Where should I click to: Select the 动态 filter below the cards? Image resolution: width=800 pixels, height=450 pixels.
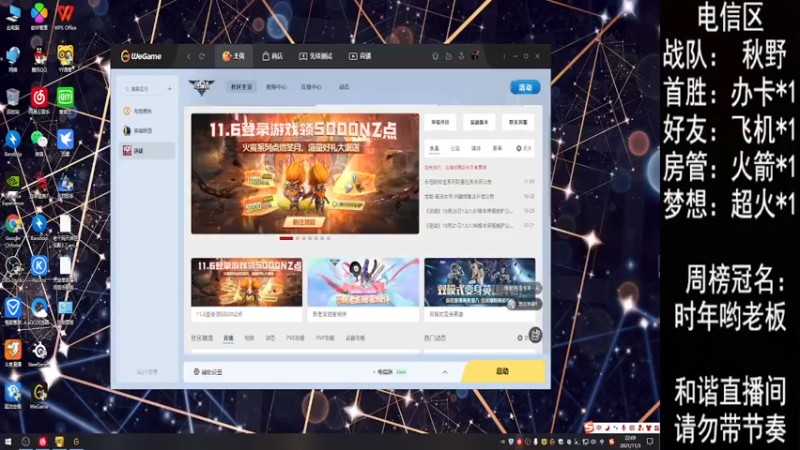click(x=270, y=338)
